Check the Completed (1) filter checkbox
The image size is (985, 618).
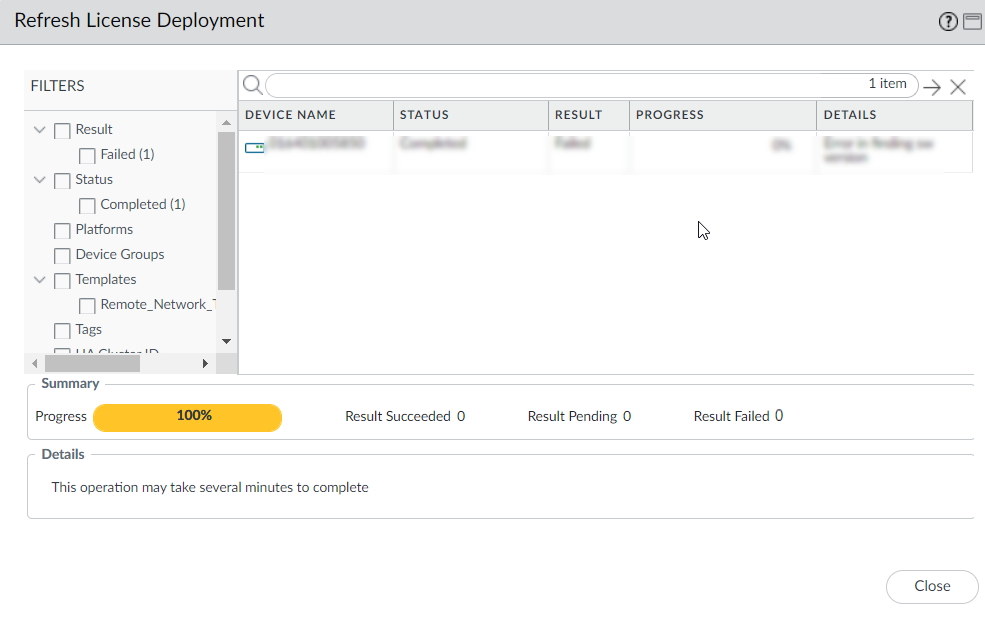click(87, 205)
